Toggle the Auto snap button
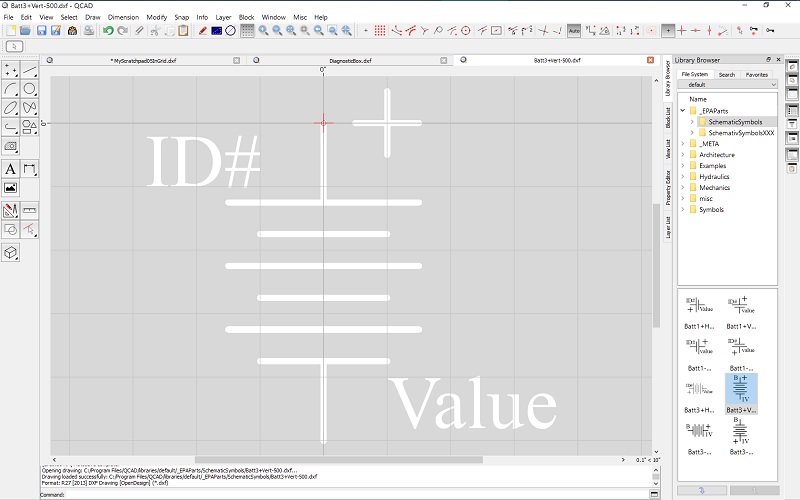 point(574,31)
